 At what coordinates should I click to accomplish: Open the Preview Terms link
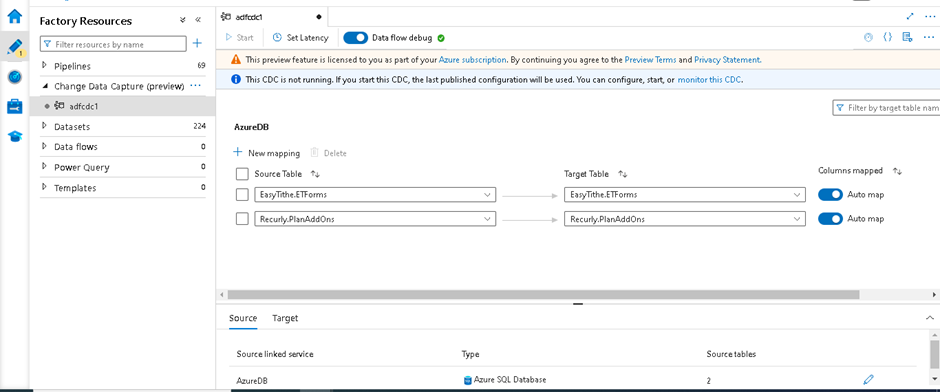click(x=650, y=60)
